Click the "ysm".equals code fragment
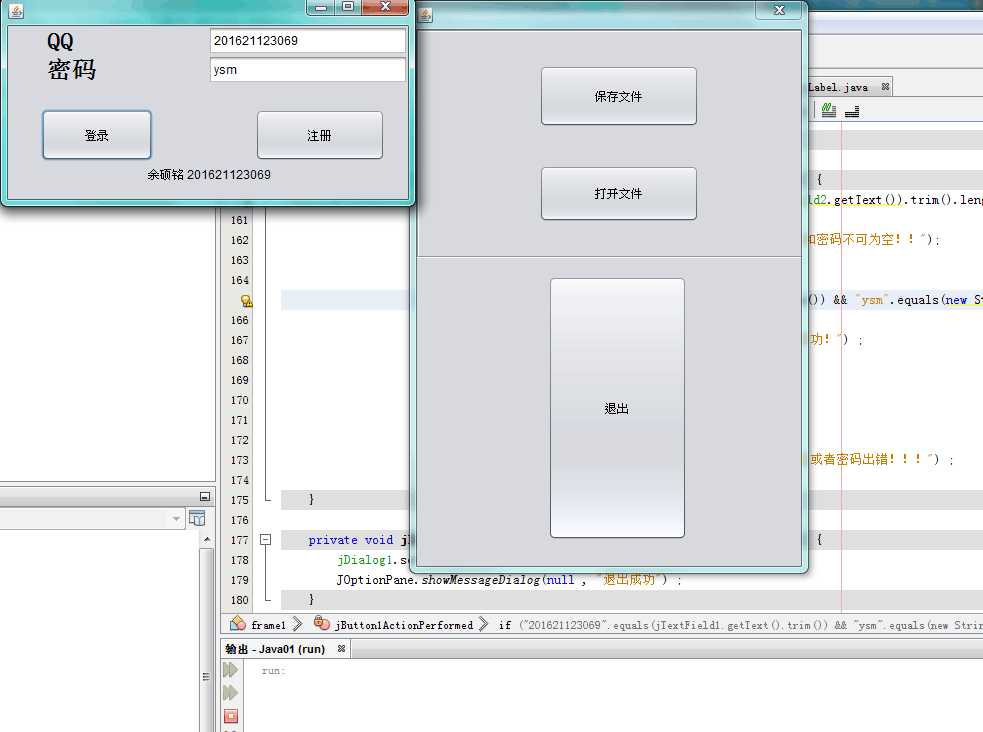The height and width of the screenshot is (732, 983). point(897,300)
